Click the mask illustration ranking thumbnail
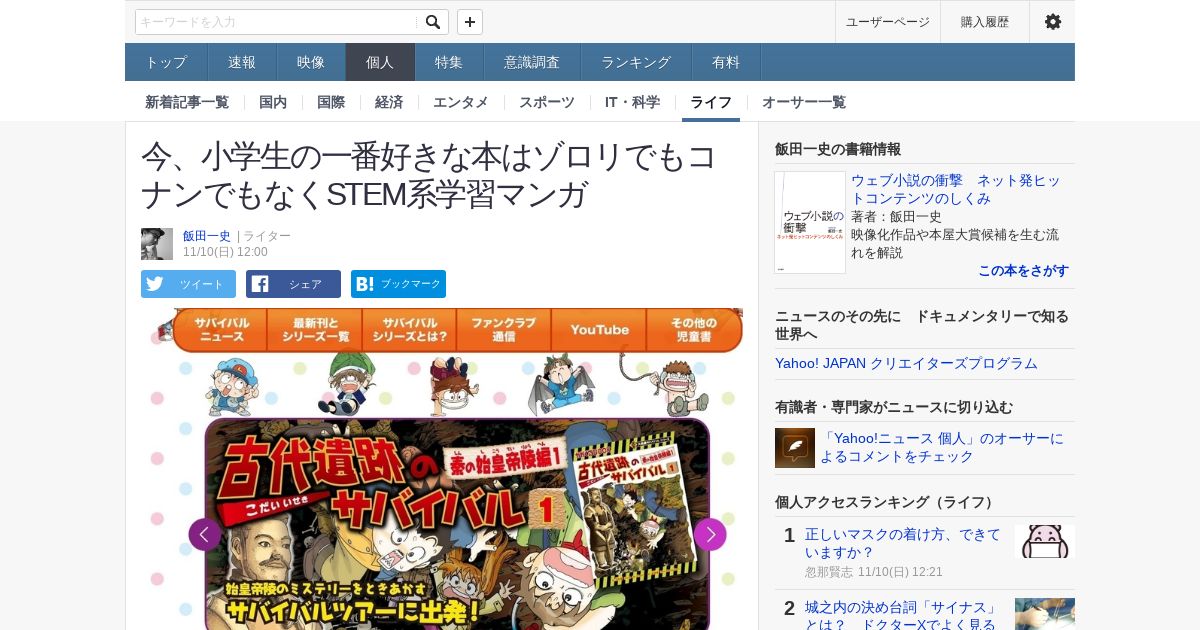 [1045, 541]
